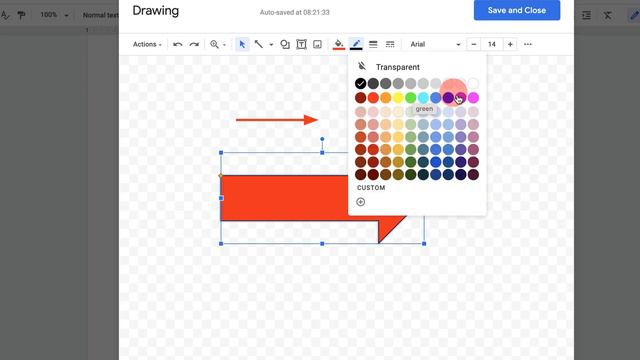
Task: Pick the cyan swatch
Action: click(423, 98)
